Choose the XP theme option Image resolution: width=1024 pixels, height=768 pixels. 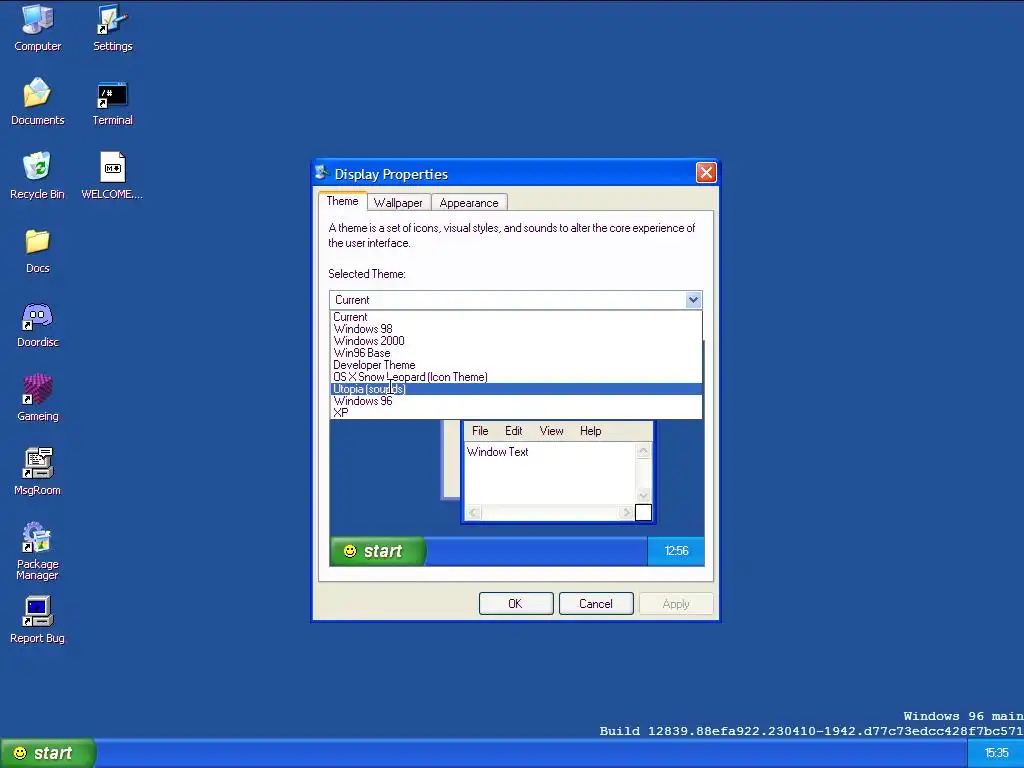click(x=516, y=413)
